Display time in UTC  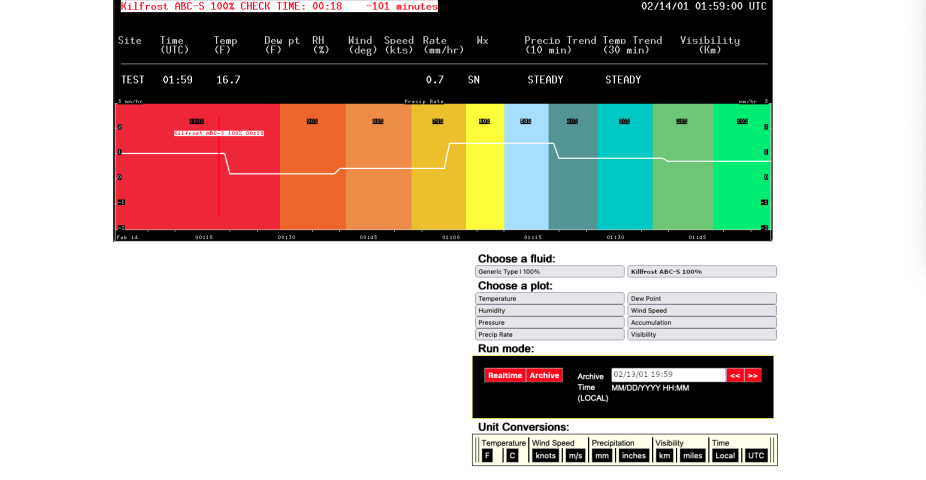(x=757, y=455)
